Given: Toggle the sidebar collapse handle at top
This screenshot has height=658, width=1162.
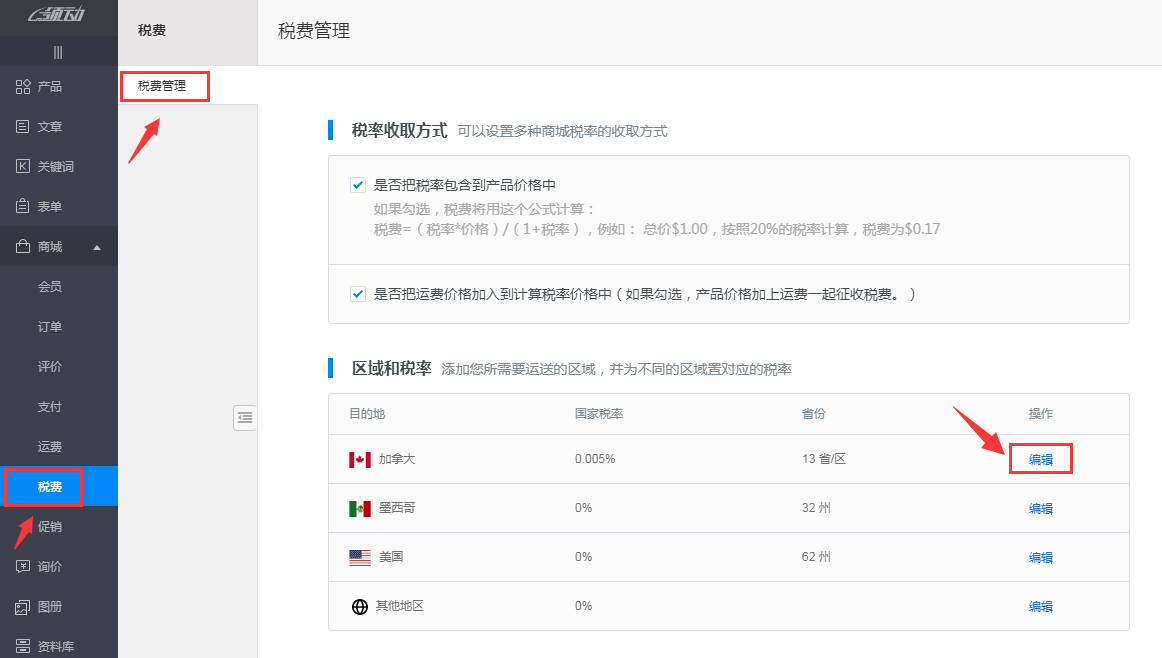Looking at the screenshot, I should click(58, 52).
